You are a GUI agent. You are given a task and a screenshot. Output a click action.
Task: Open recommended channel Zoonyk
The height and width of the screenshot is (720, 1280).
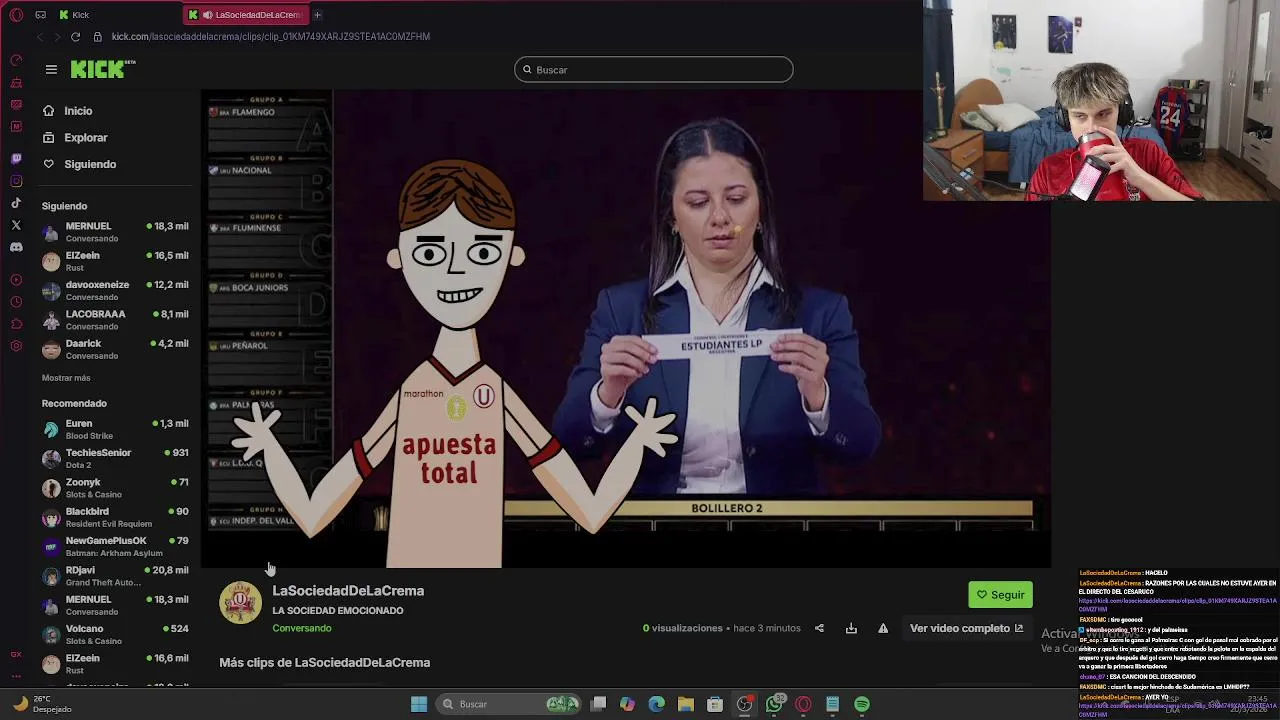pos(115,488)
